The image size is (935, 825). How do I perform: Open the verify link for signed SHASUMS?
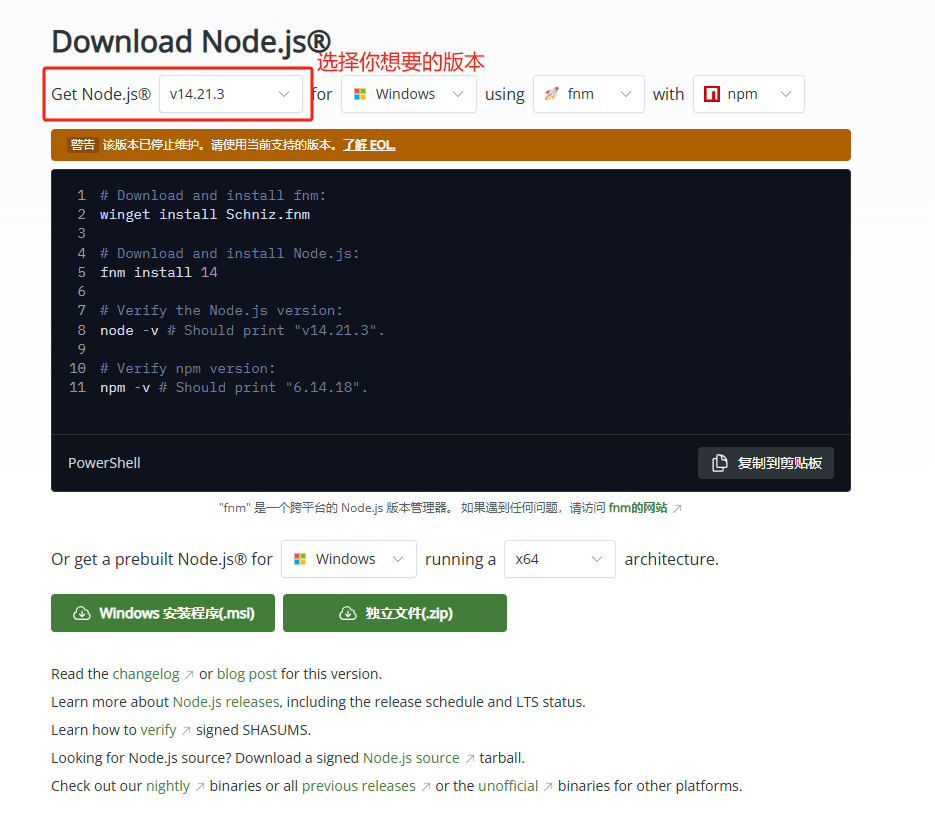158,730
